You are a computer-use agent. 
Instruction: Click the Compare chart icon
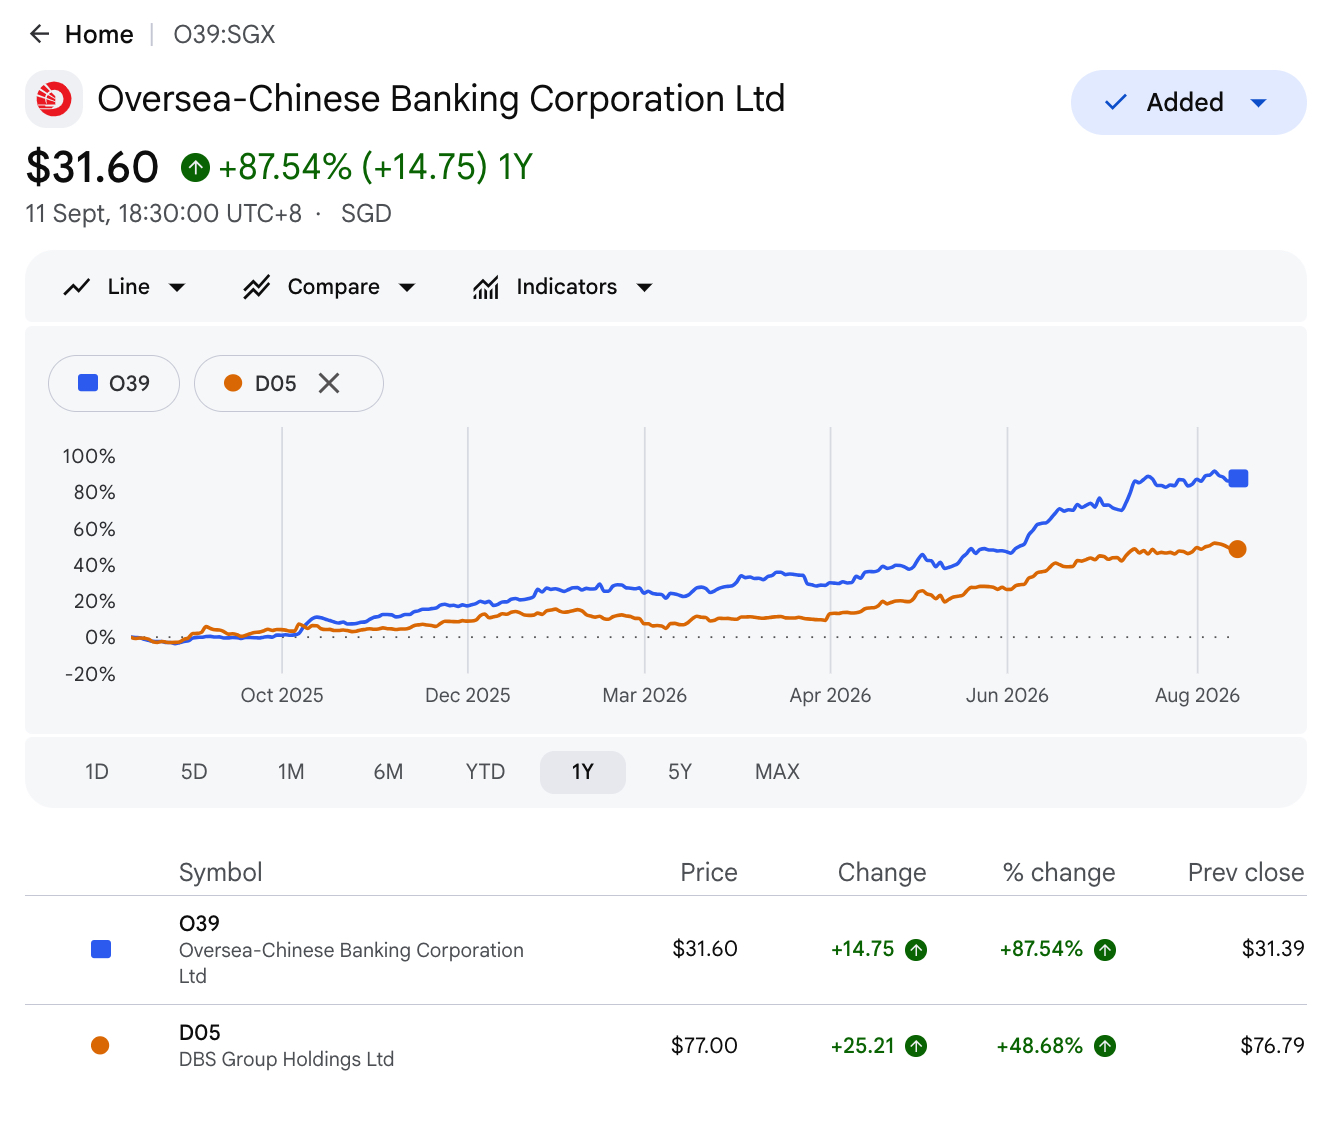(x=257, y=287)
